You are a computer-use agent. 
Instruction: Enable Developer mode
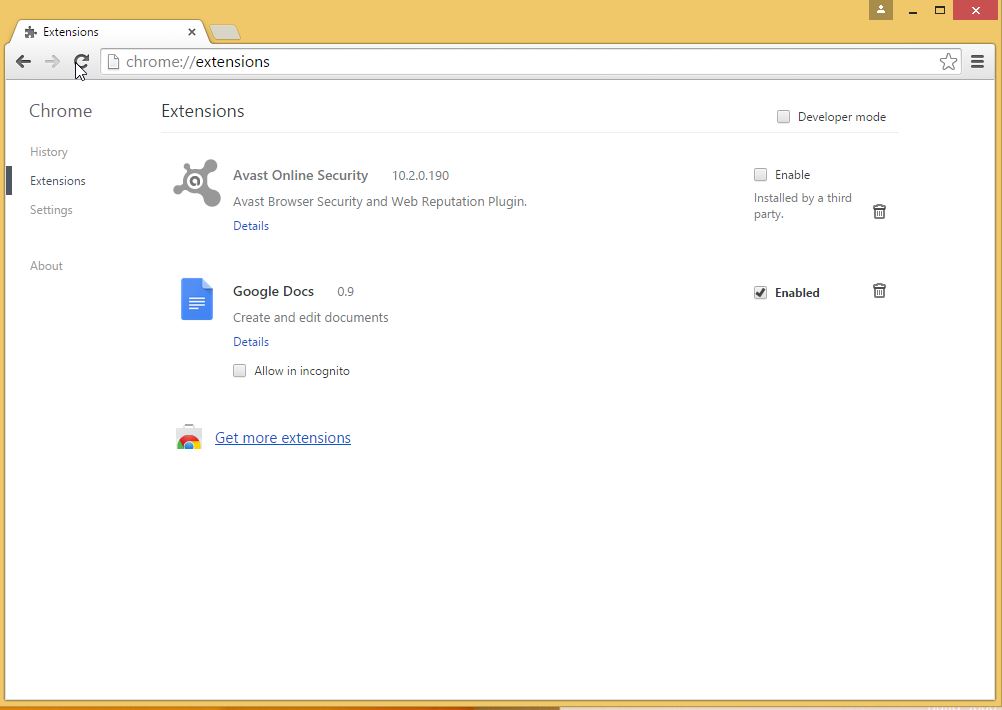pyautogui.click(x=783, y=116)
